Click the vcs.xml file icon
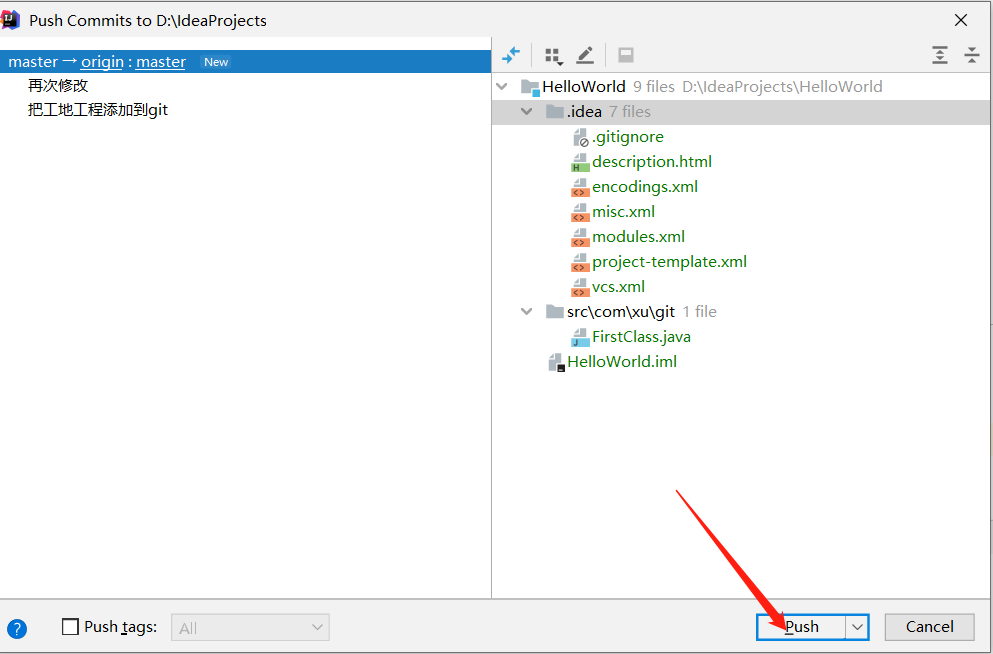The height and width of the screenshot is (654, 993). pos(580,287)
